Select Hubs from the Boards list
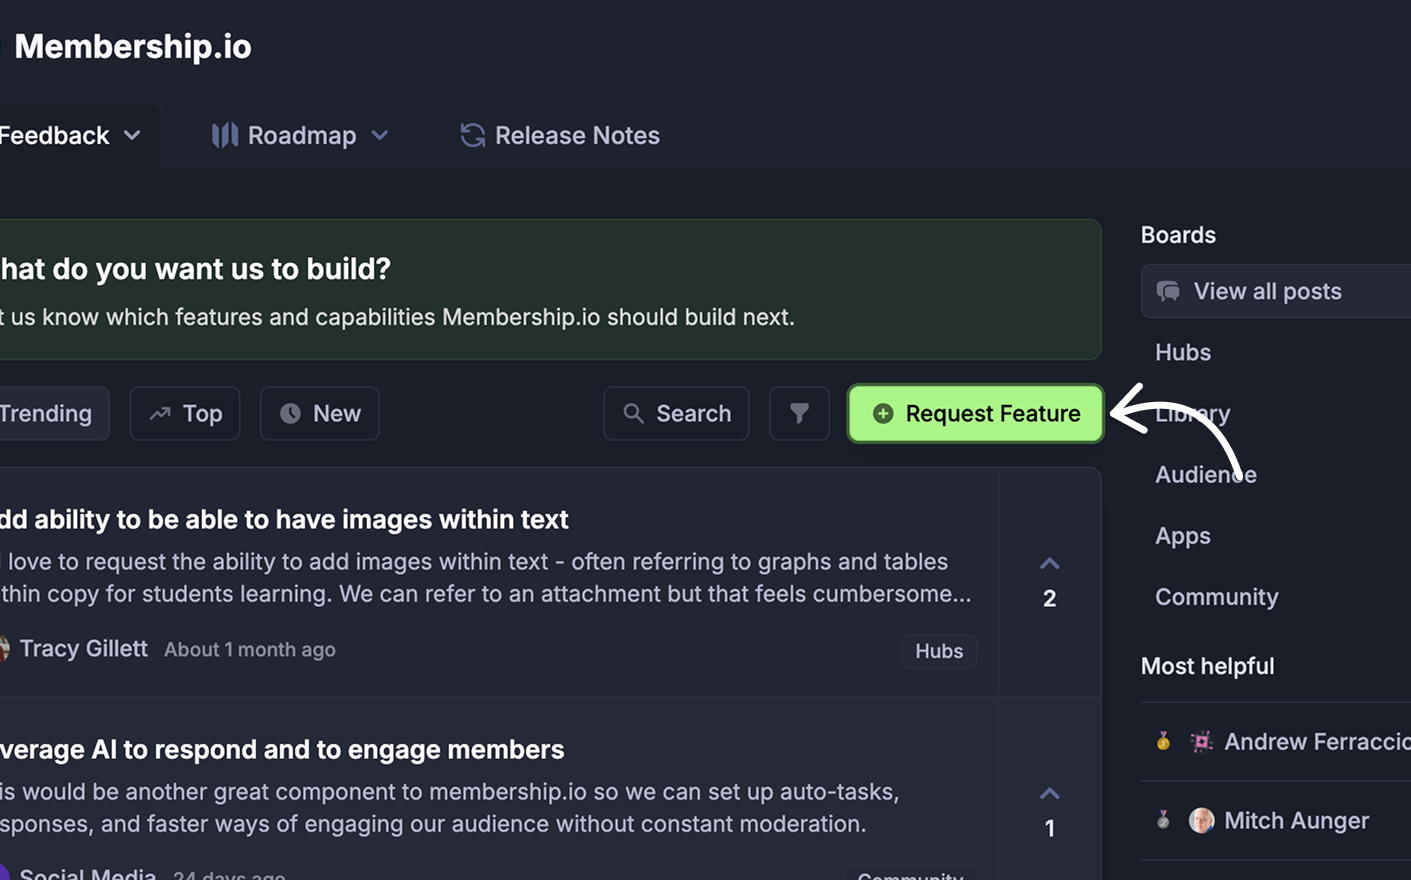 1182,352
